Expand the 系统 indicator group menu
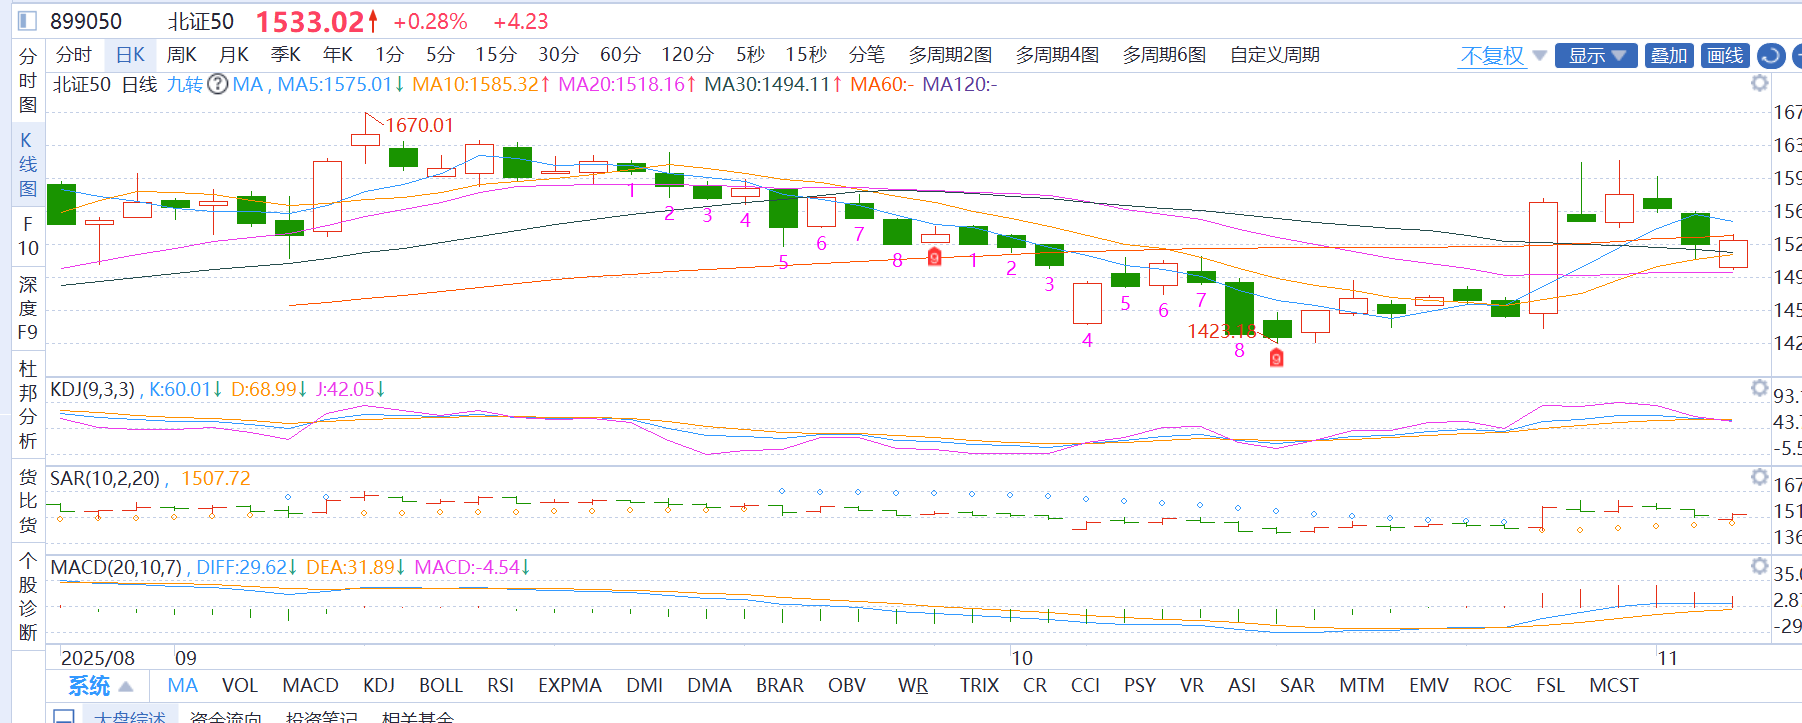Image resolution: width=1802 pixels, height=723 pixels. (x=100, y=686)
